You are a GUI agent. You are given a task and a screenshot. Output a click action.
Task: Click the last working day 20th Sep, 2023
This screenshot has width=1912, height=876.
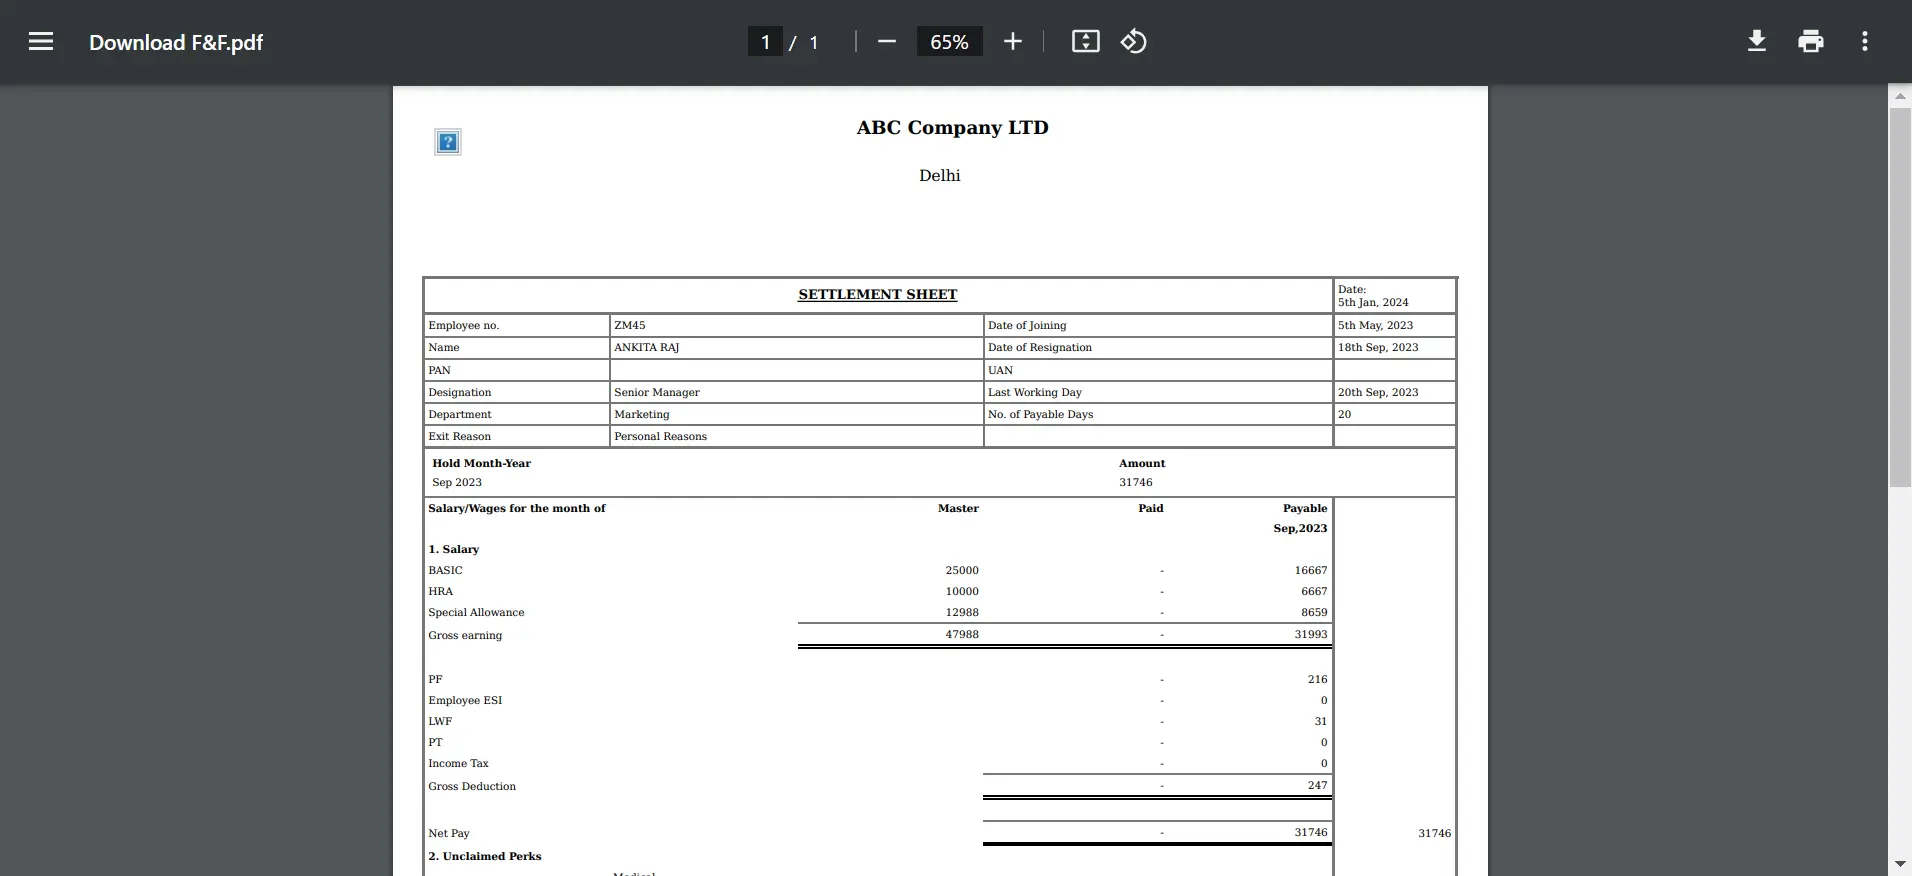pos(1378,392)
